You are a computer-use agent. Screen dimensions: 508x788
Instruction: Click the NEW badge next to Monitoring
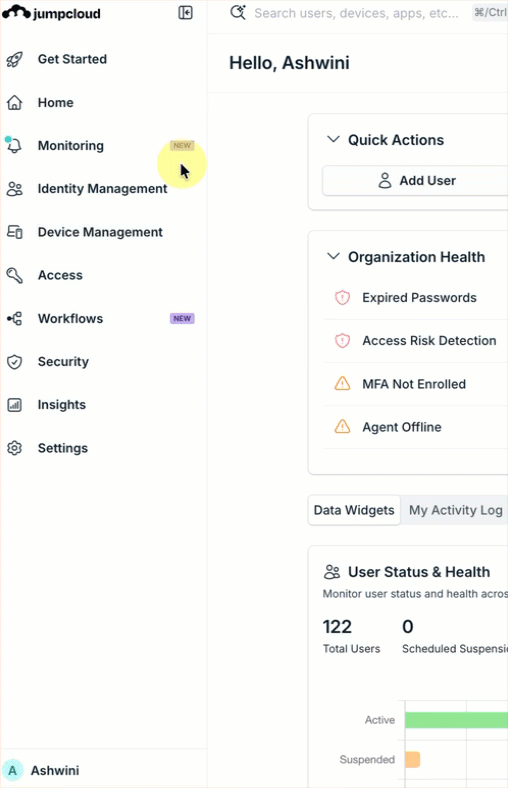coord(182,145)
